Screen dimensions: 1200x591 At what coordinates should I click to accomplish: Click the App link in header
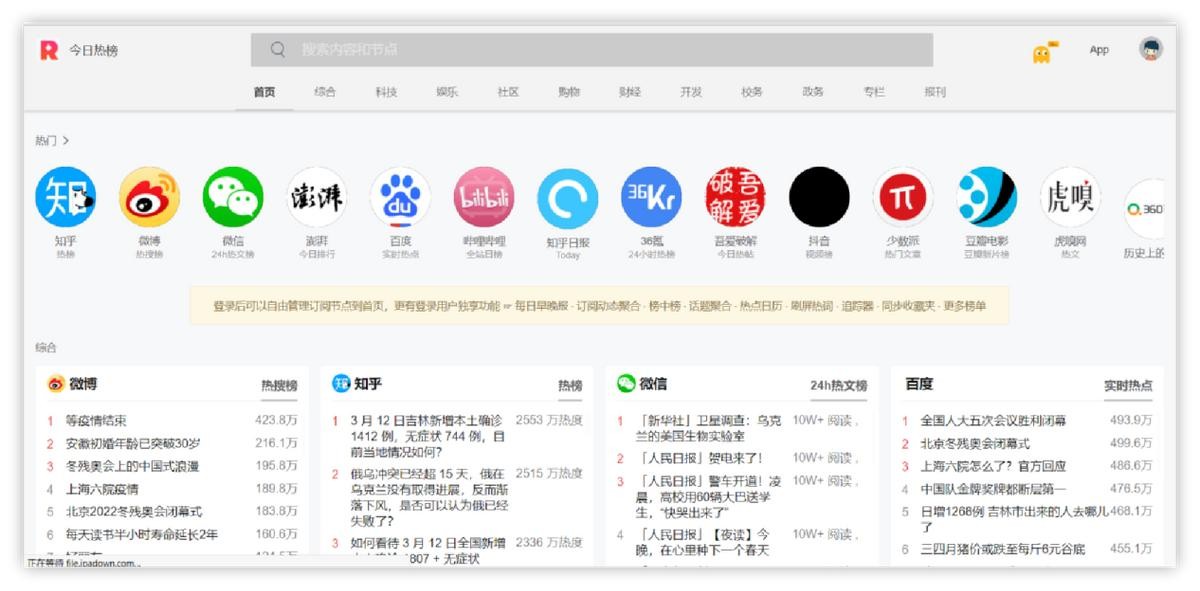click(x=1099, y=50)
